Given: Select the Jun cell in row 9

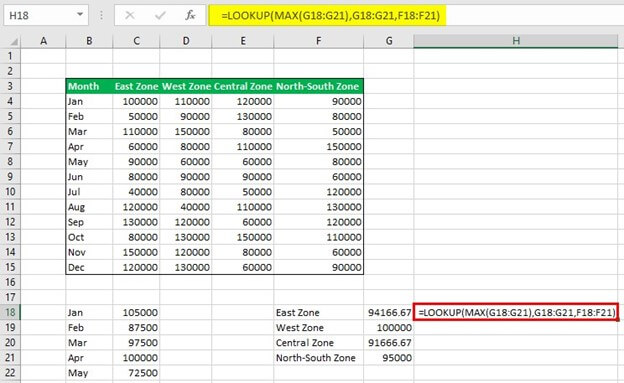Looking at the screenshot, I should pyautogui.click(x=89, y=177).
